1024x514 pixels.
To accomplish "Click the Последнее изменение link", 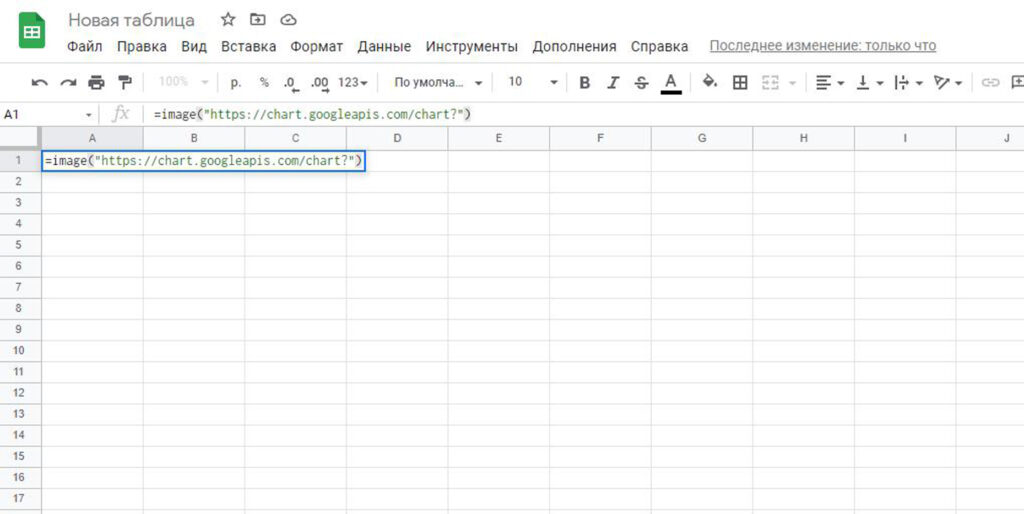I will 822,46.
